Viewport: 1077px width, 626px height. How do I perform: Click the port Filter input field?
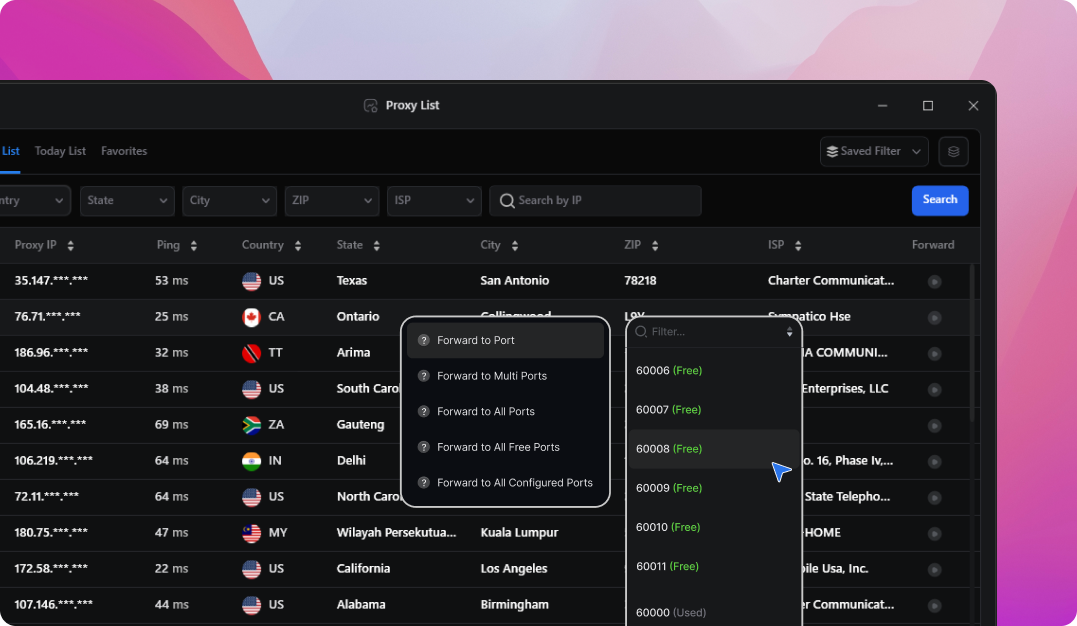pyautogui.click(x=714, y=332)
